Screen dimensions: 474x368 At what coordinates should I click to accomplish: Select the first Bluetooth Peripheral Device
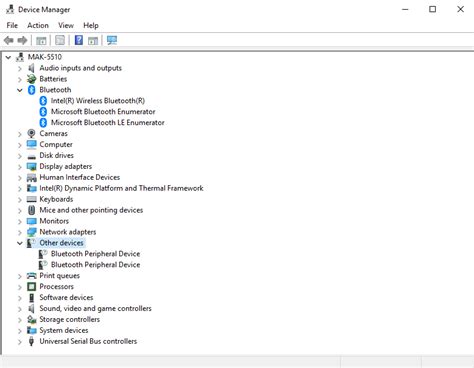pyautogui.click(x=95, y=254)
